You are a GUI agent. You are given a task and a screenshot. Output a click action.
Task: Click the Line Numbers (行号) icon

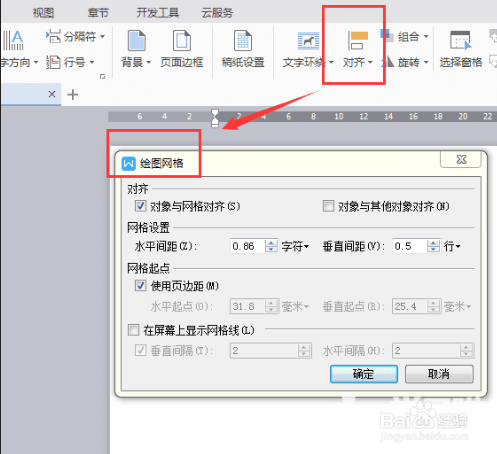(x=53, y=62)
